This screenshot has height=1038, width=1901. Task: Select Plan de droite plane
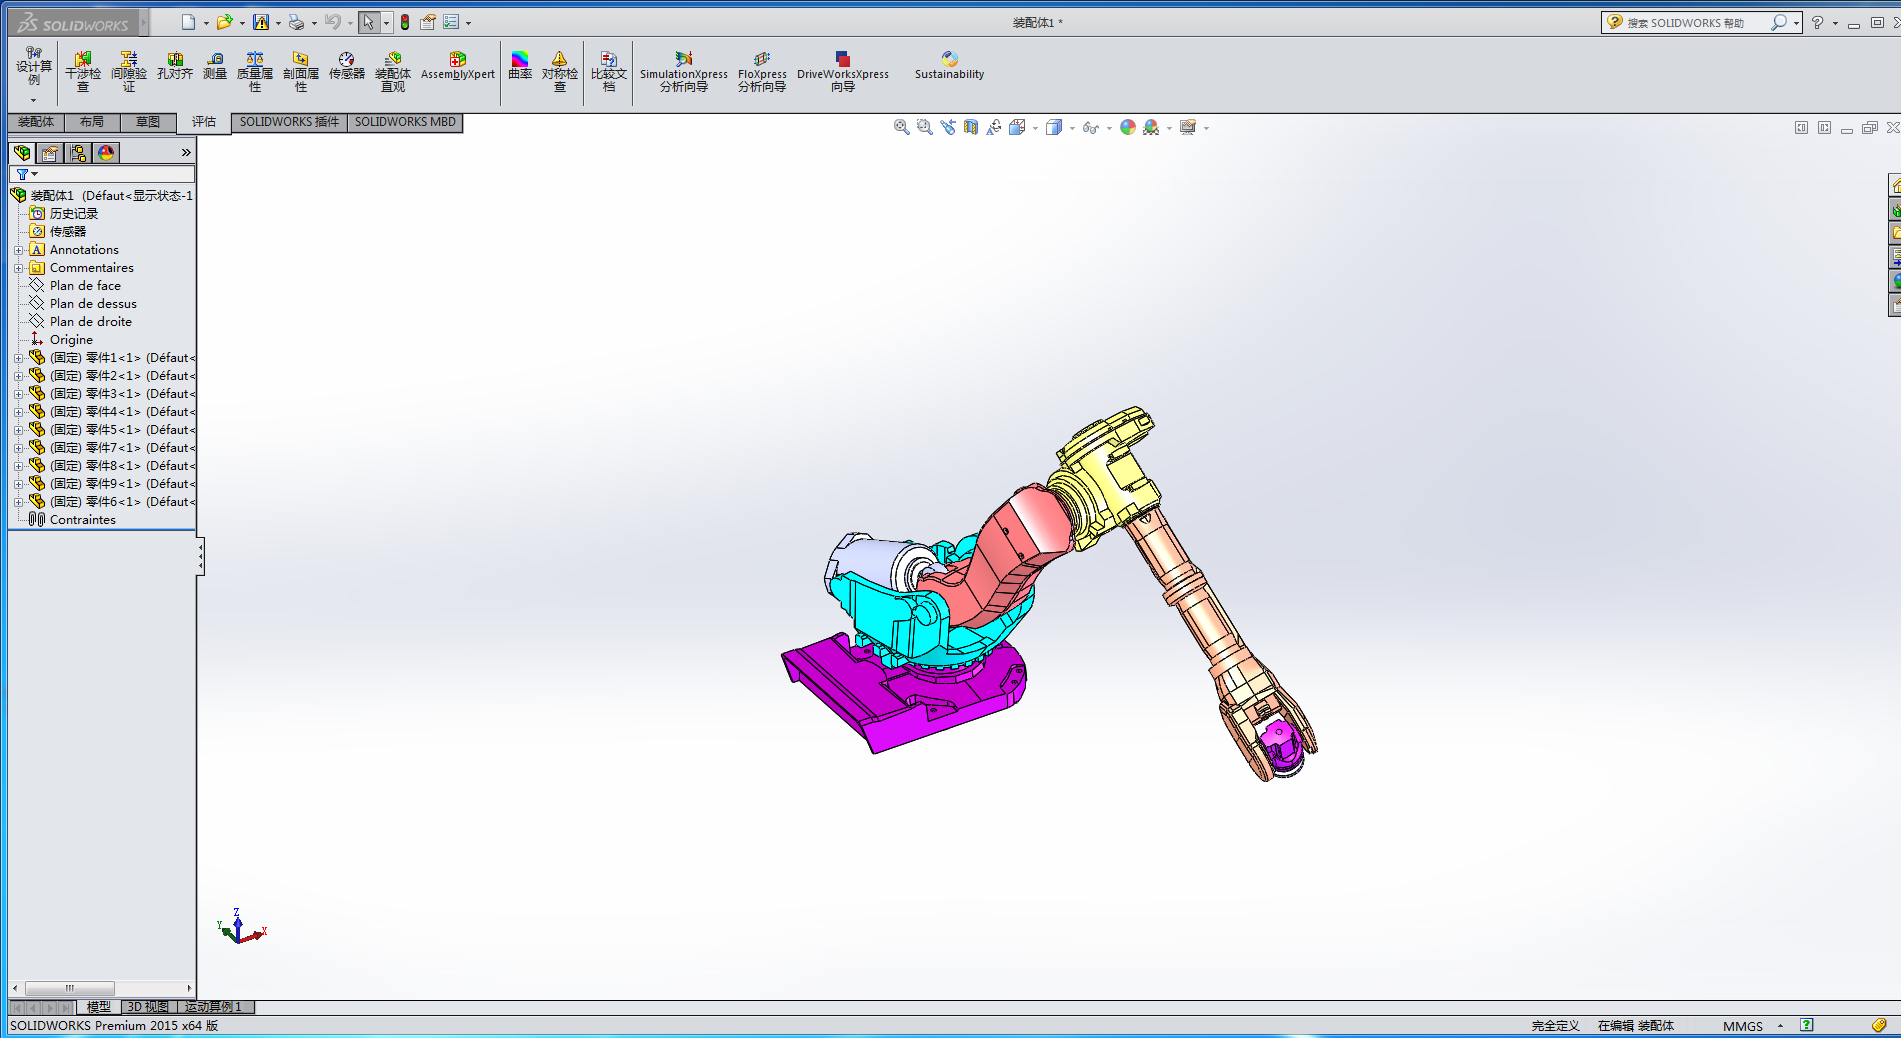tap(90, 322)
